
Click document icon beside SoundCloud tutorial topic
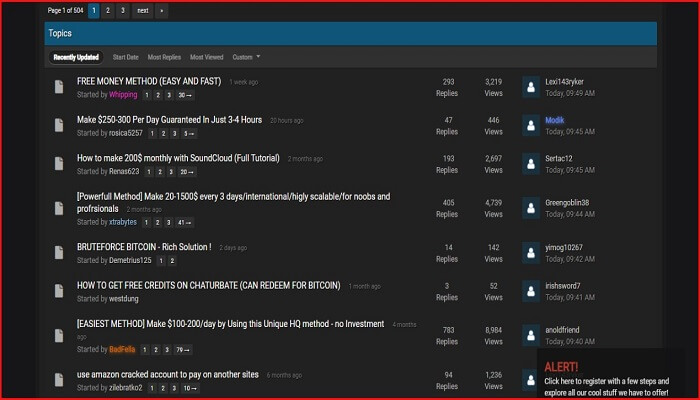pyautogui.click(x=59, y=164)
